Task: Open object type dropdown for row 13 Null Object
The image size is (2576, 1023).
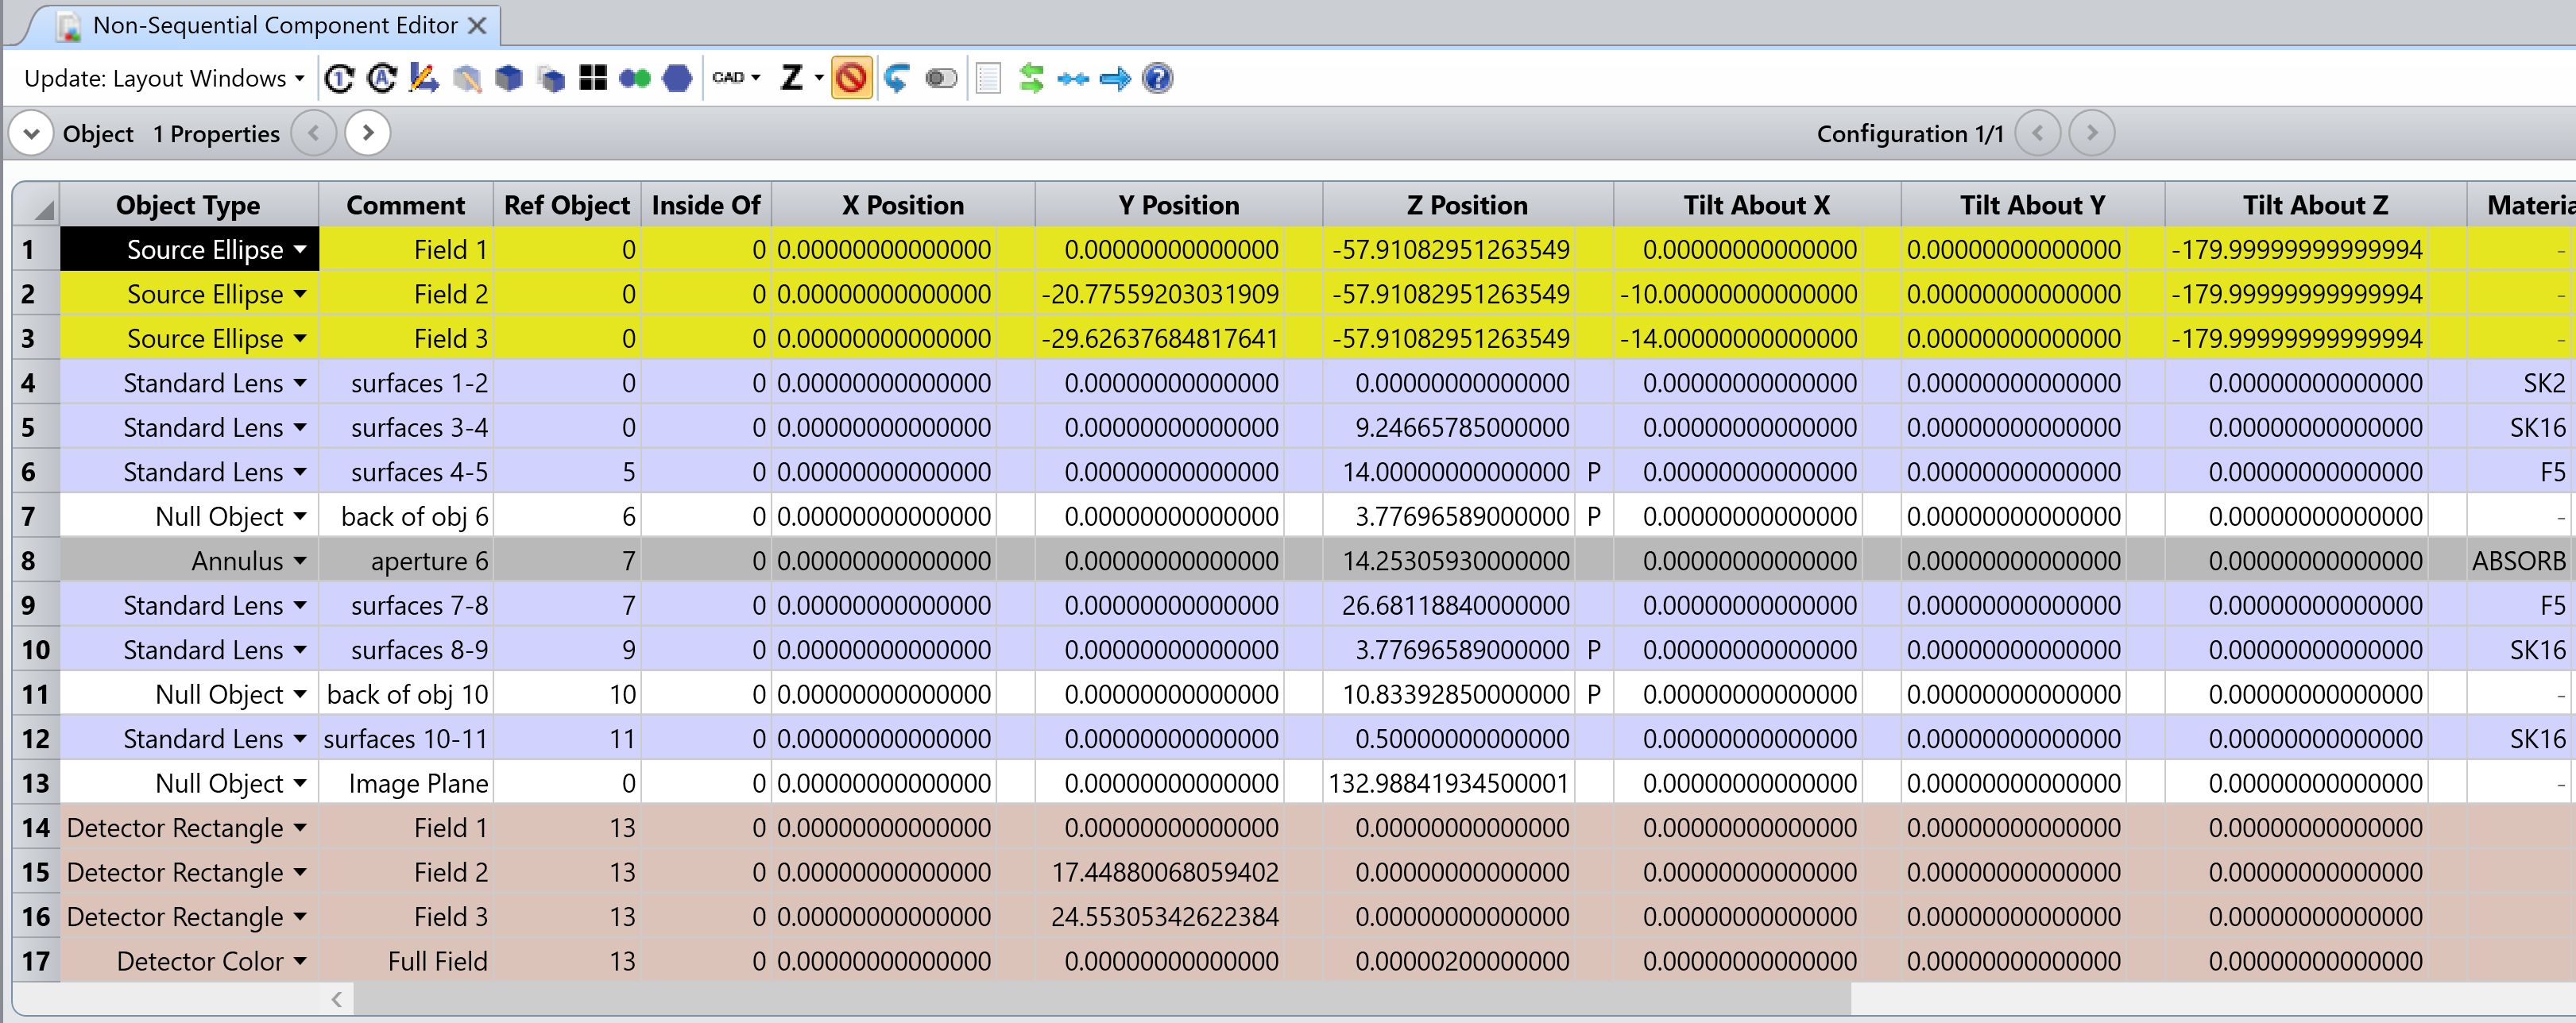Action: point(300,783)
